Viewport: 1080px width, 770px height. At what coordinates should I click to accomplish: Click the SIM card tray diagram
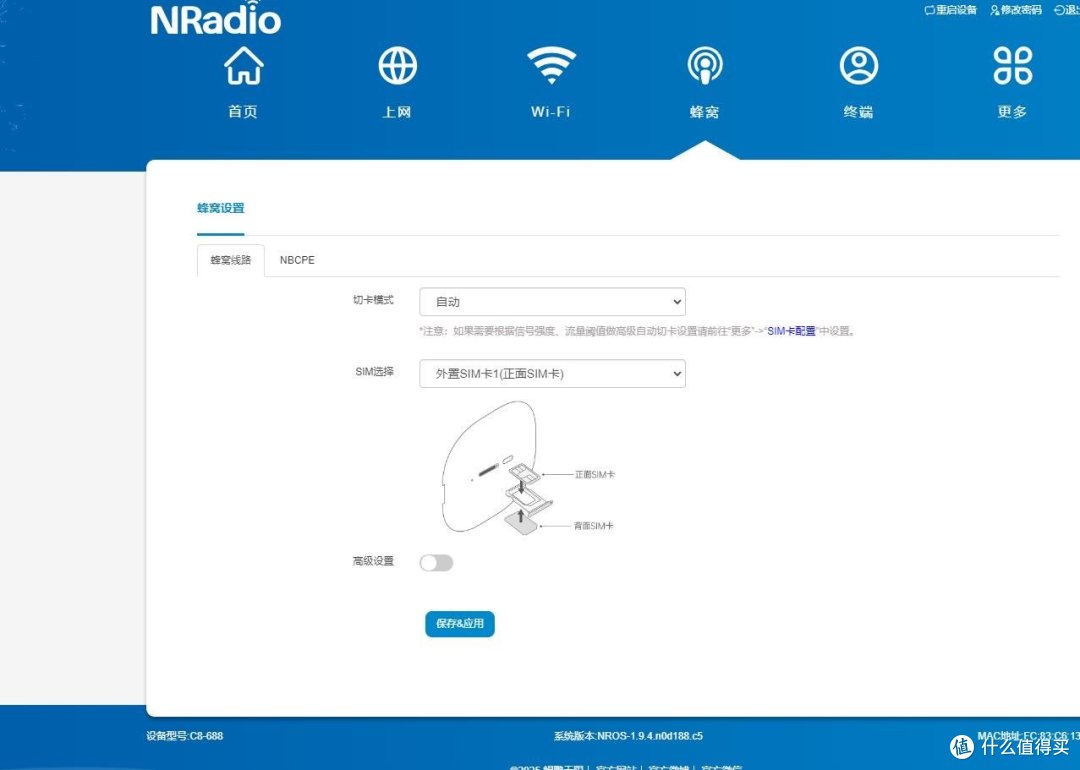click(x=527, y=468)
